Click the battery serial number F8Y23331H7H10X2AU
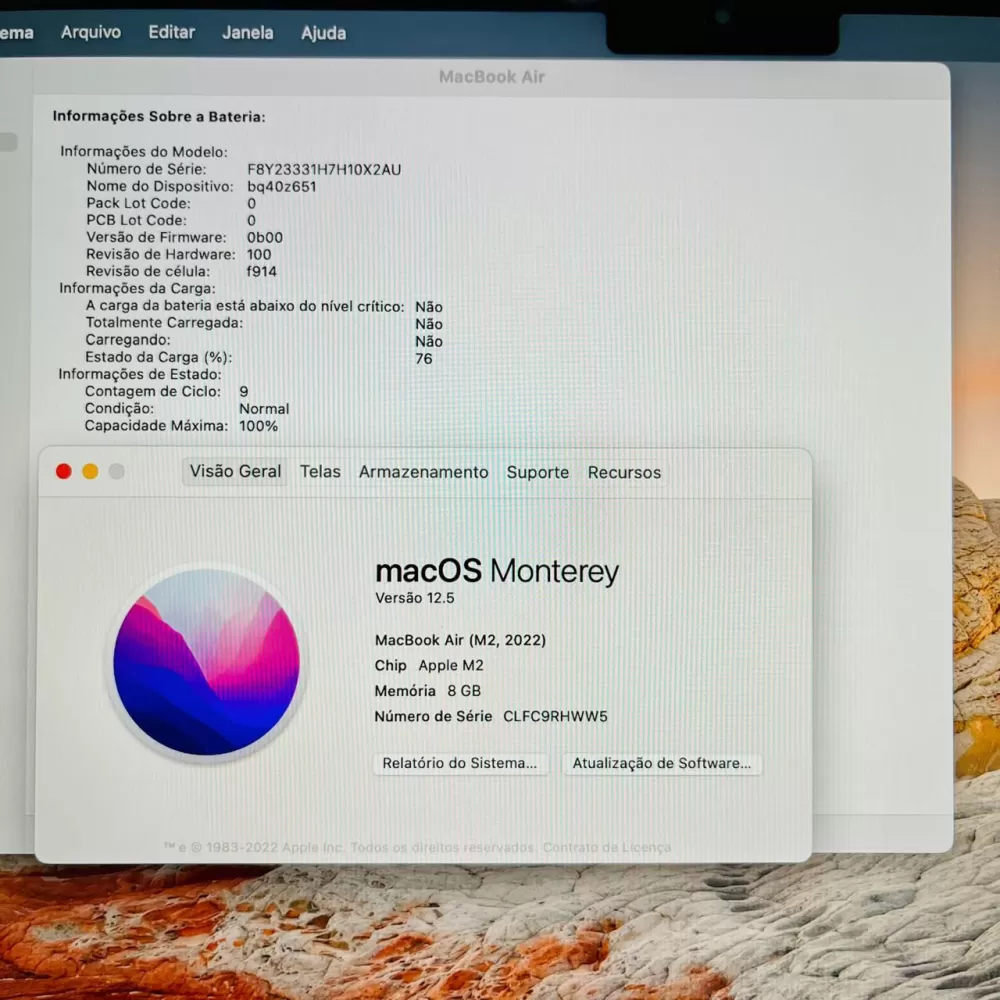Viewport: 1000px width, 1000px height. click(x=324, y=170)
